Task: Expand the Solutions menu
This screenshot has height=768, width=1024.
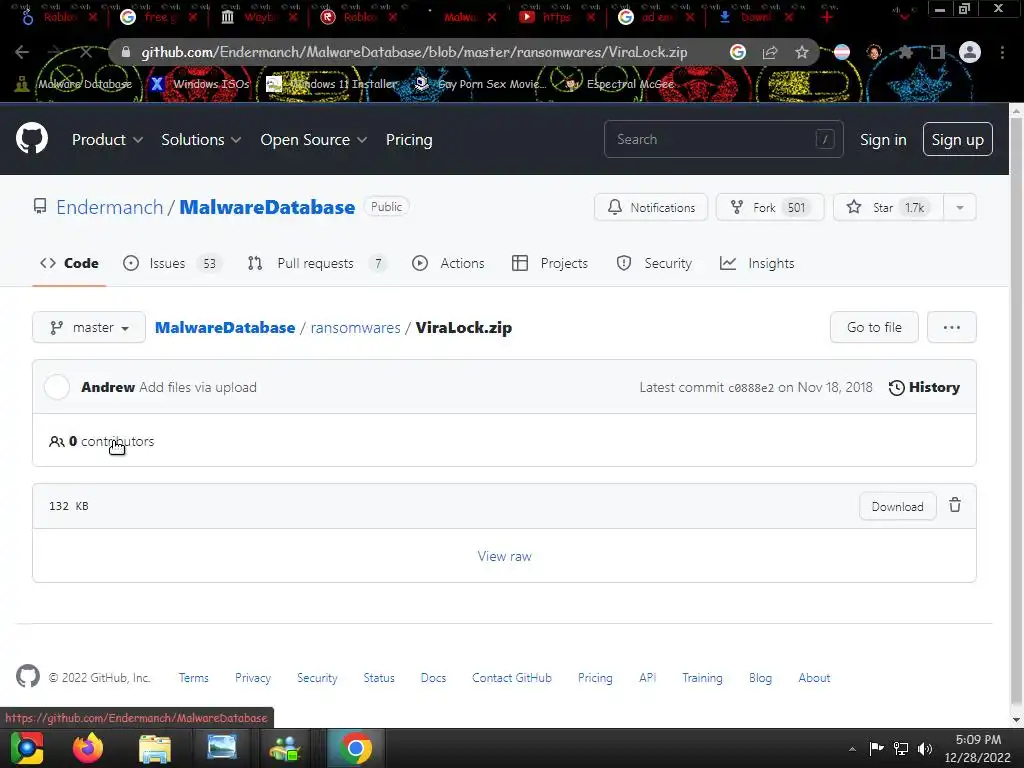Action: click(201, 140)
